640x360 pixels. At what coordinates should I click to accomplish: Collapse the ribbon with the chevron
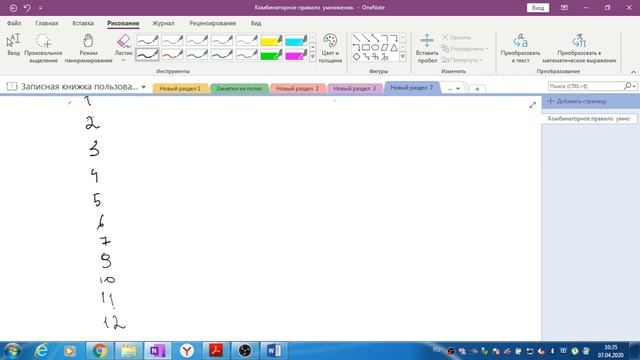pos(633,72)
